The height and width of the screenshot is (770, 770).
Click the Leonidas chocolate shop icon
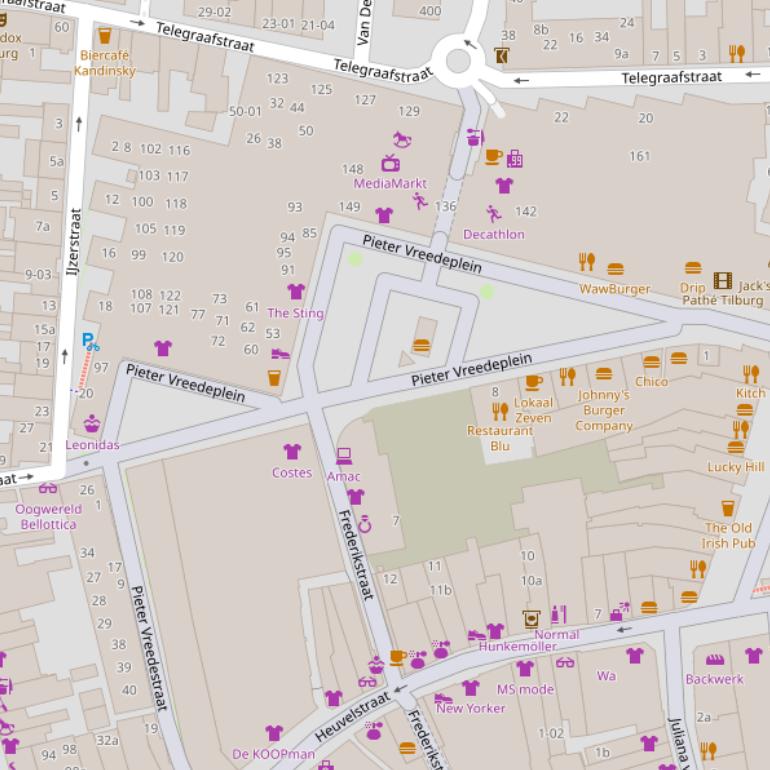tap(92, 424)
